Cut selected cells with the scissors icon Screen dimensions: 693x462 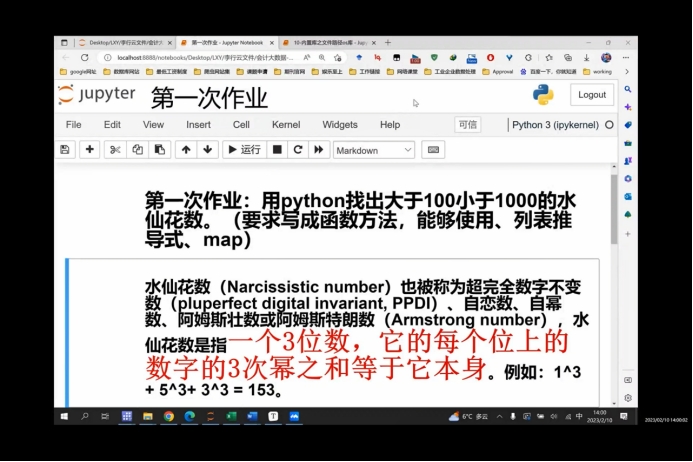[x=115, y=150]
